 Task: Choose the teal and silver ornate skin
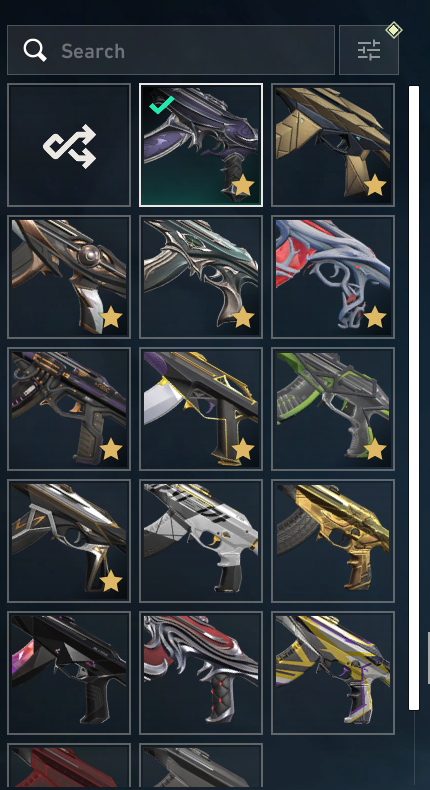(x=201, y=277)
